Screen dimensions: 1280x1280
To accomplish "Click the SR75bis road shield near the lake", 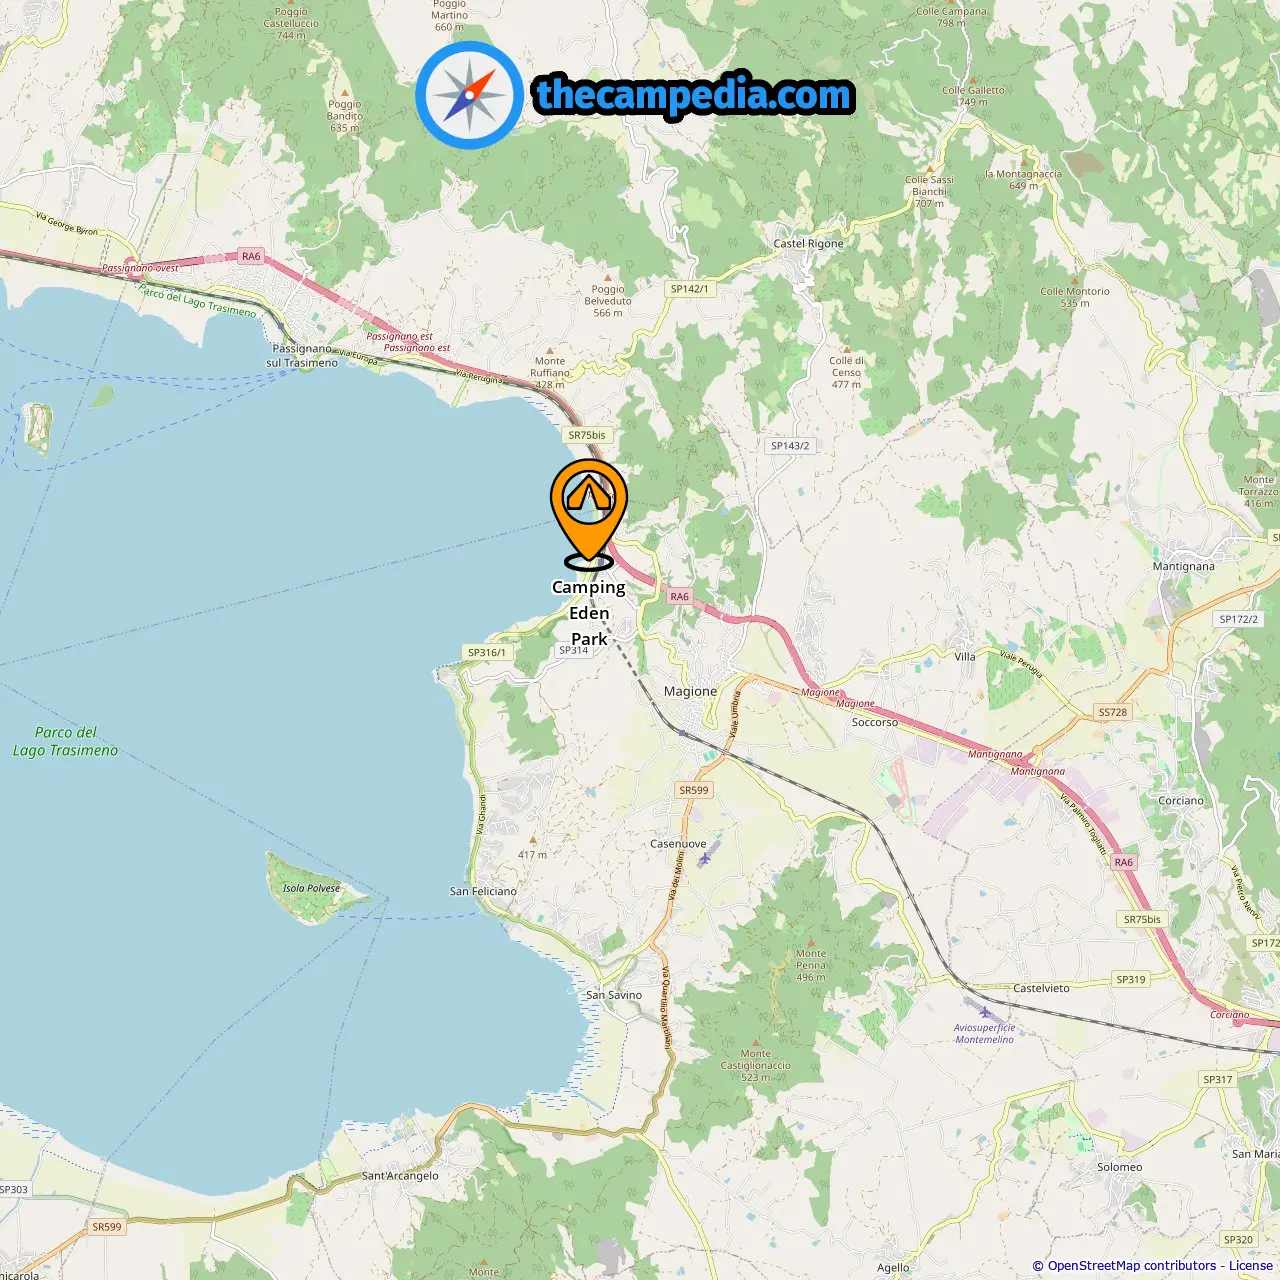I will pyautogui.click(x=587, y=435).
